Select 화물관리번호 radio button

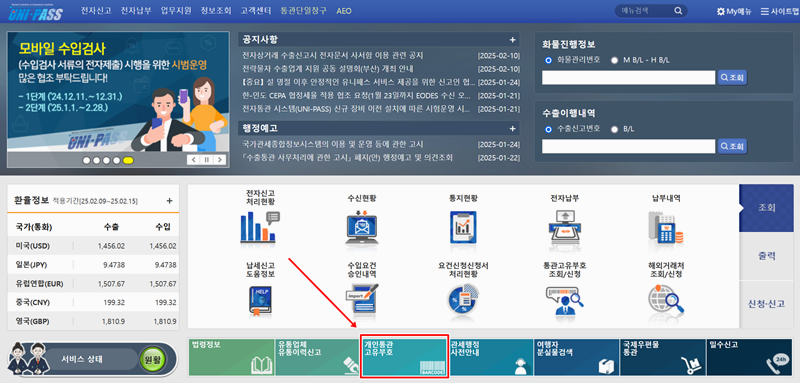[548, 60]
